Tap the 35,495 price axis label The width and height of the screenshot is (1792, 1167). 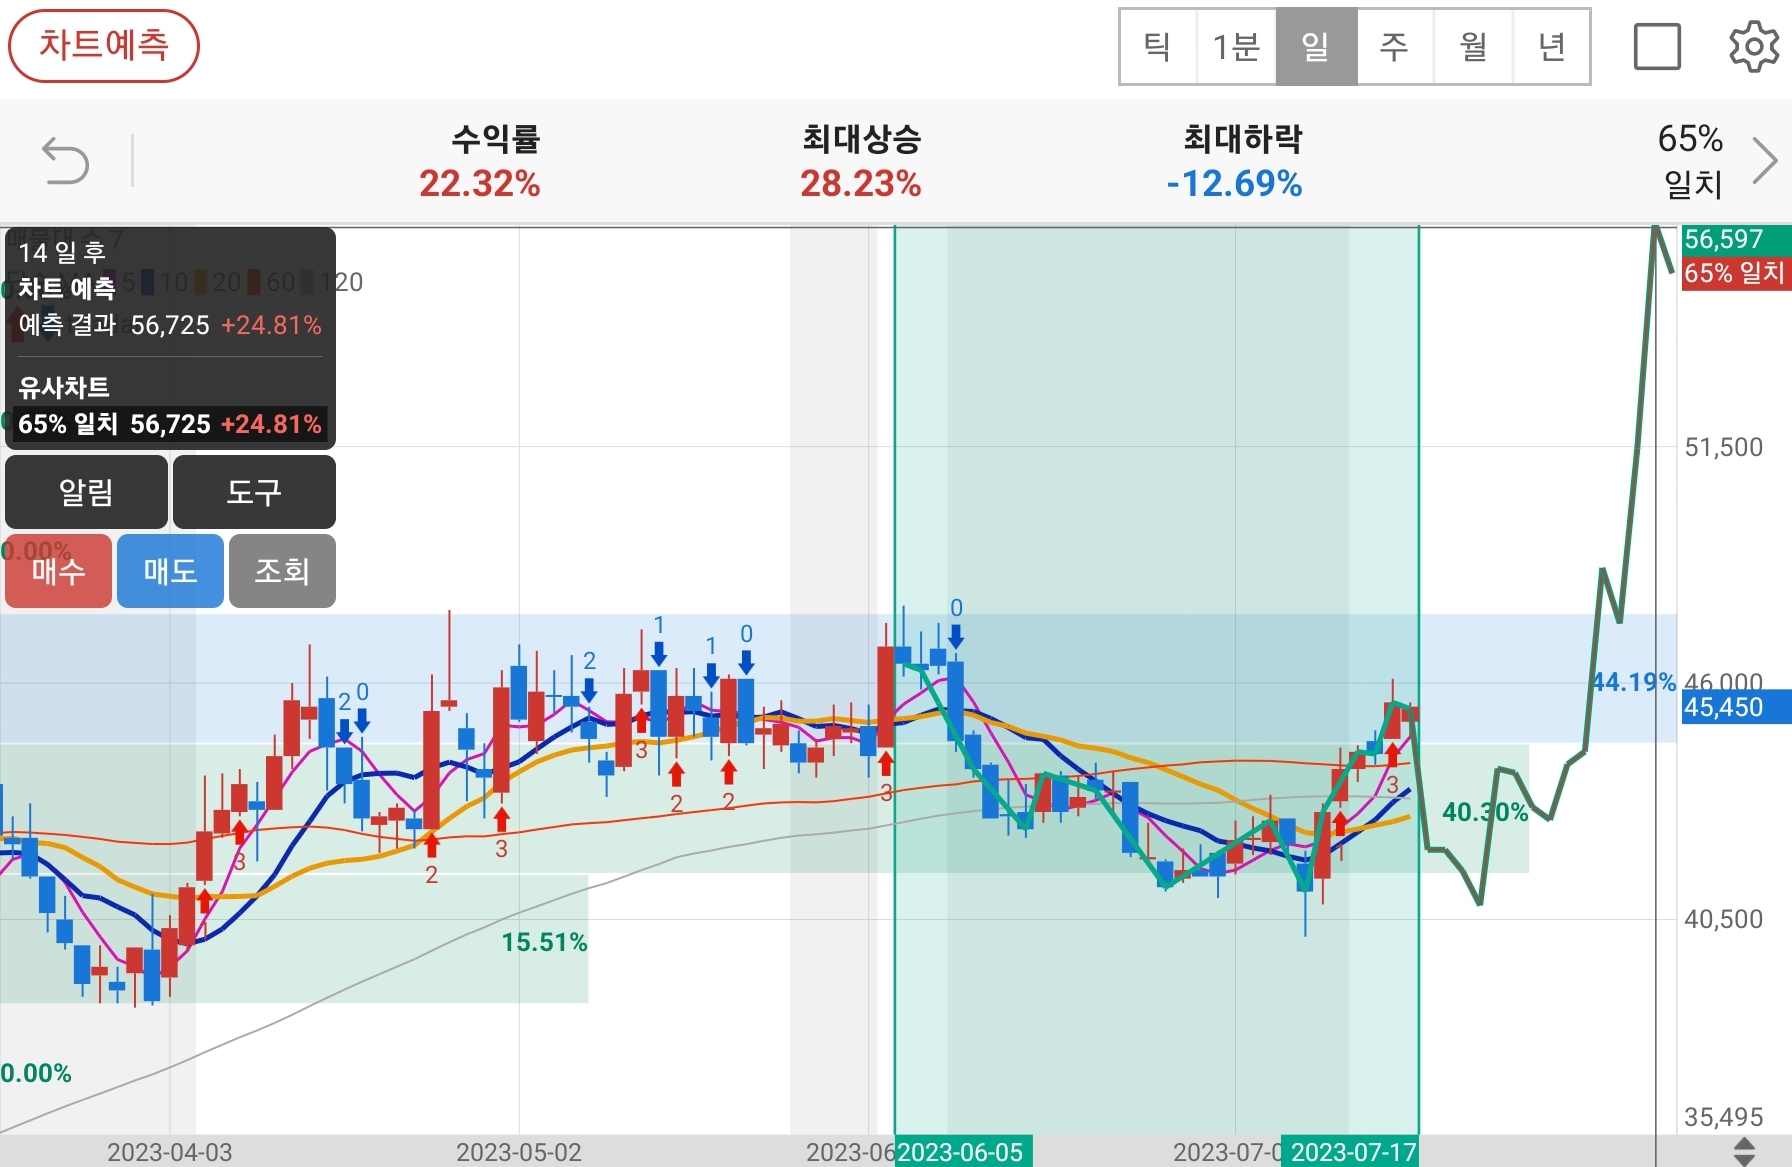tap(1724, 1117)
